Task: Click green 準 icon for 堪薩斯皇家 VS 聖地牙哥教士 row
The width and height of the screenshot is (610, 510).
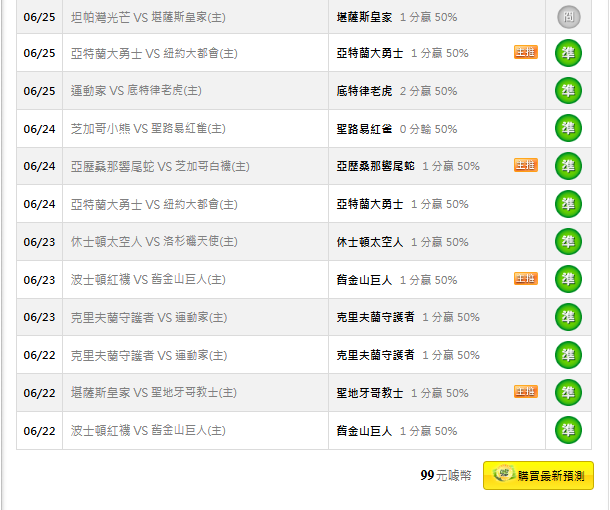Action: click(568, 393)
